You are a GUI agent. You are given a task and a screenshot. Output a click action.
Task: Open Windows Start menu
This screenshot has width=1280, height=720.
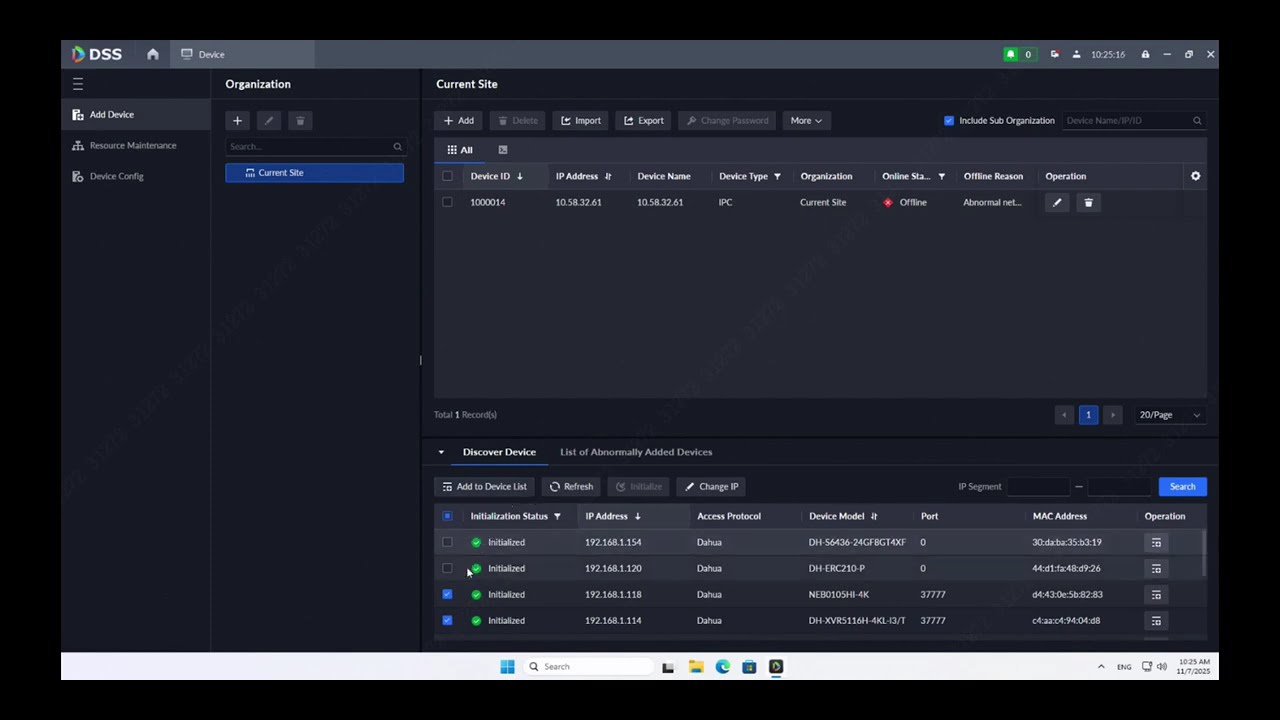tap(507, 666)
